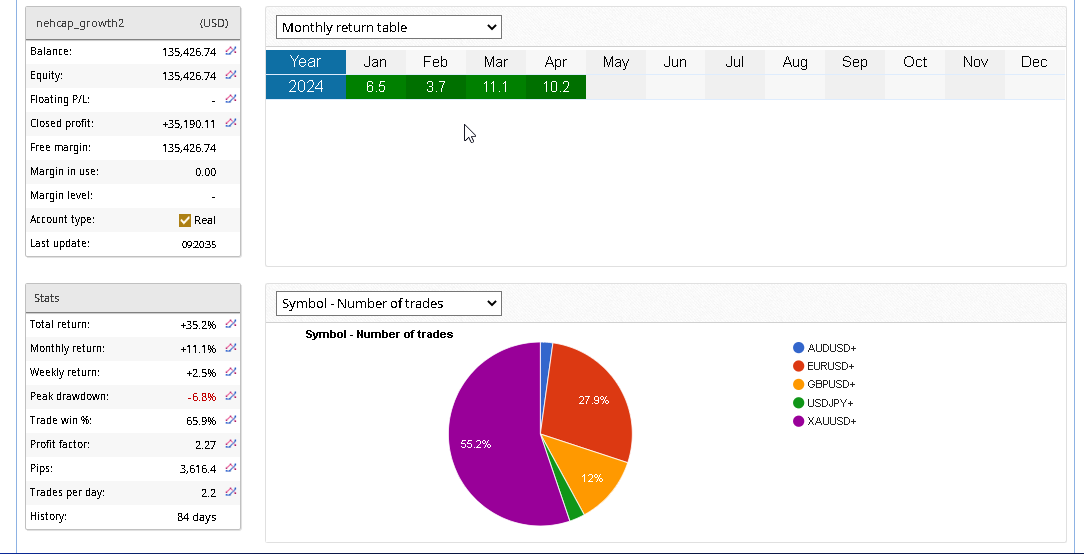Open the Profit factor chart icon
The height and width of the screenshot is (554, 1084).
click(x=231, y=444)
